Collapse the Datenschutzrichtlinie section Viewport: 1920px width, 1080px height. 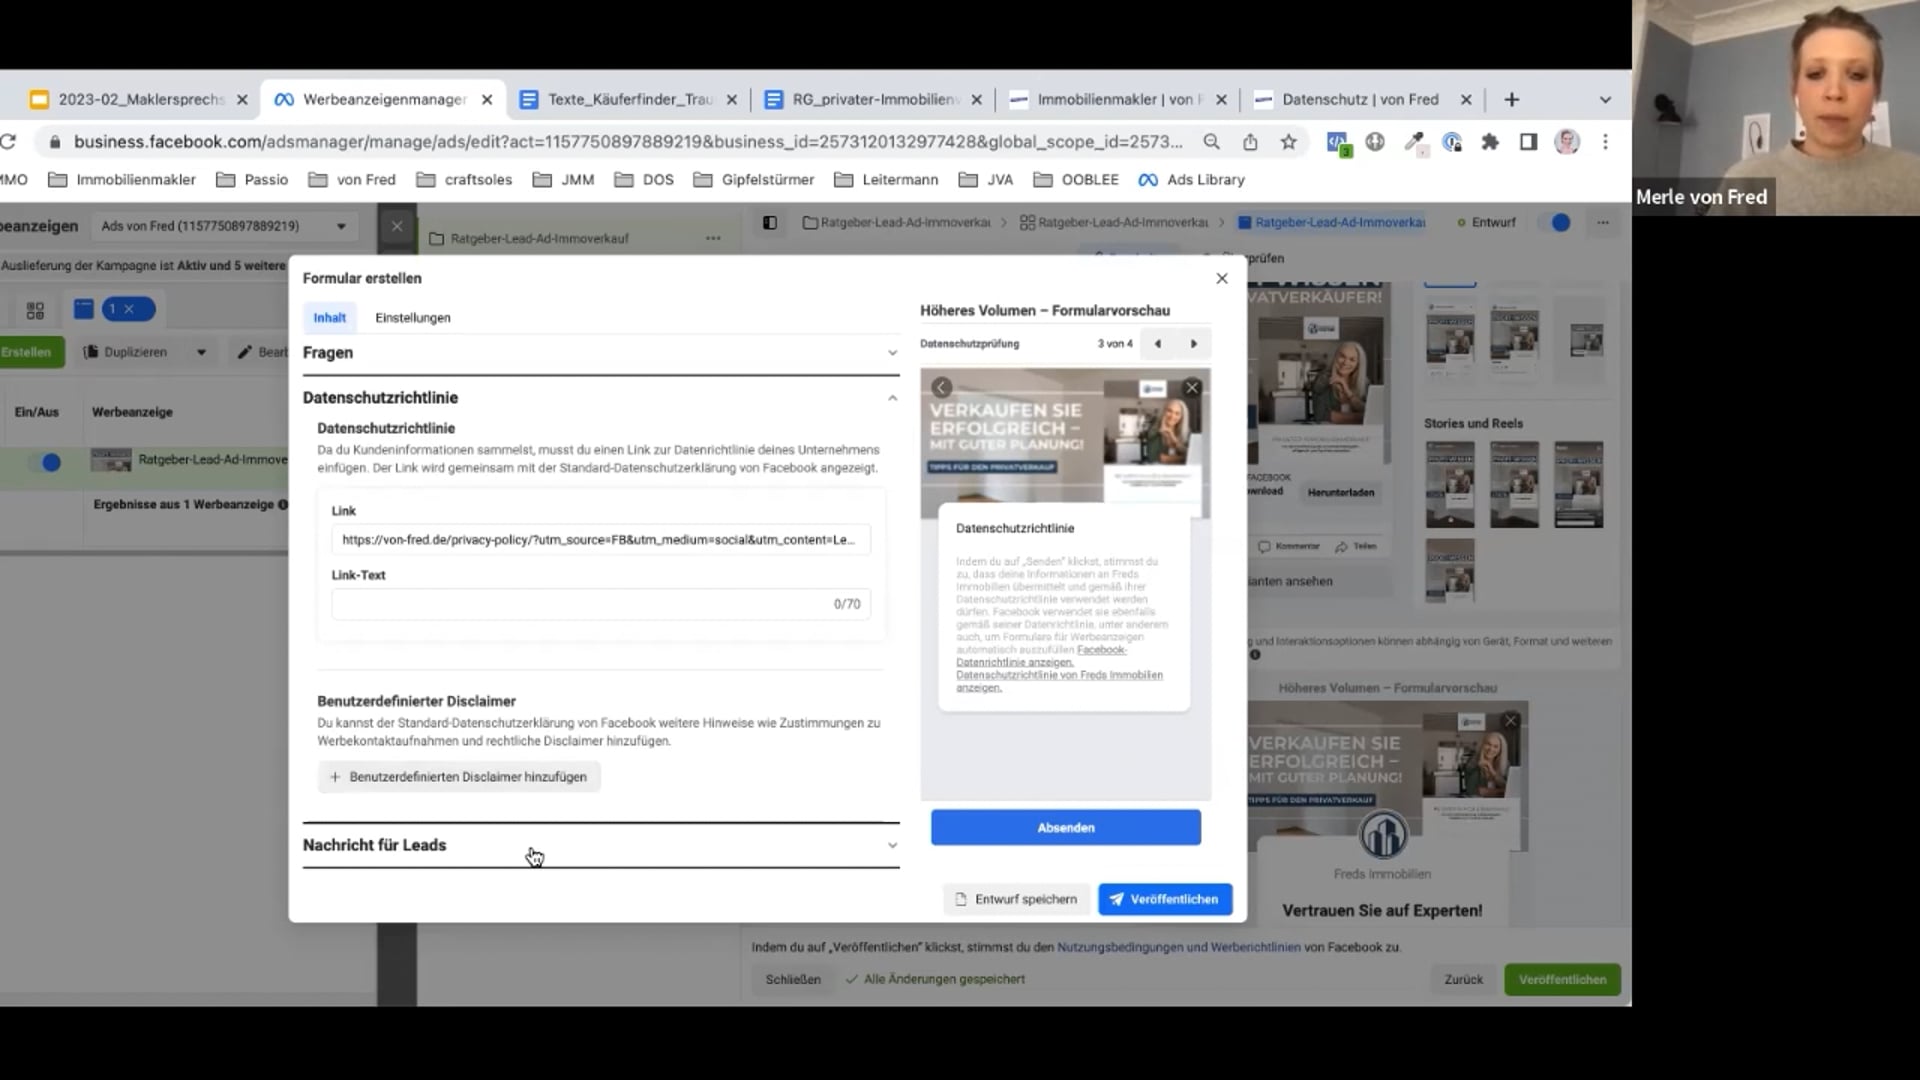601,398
